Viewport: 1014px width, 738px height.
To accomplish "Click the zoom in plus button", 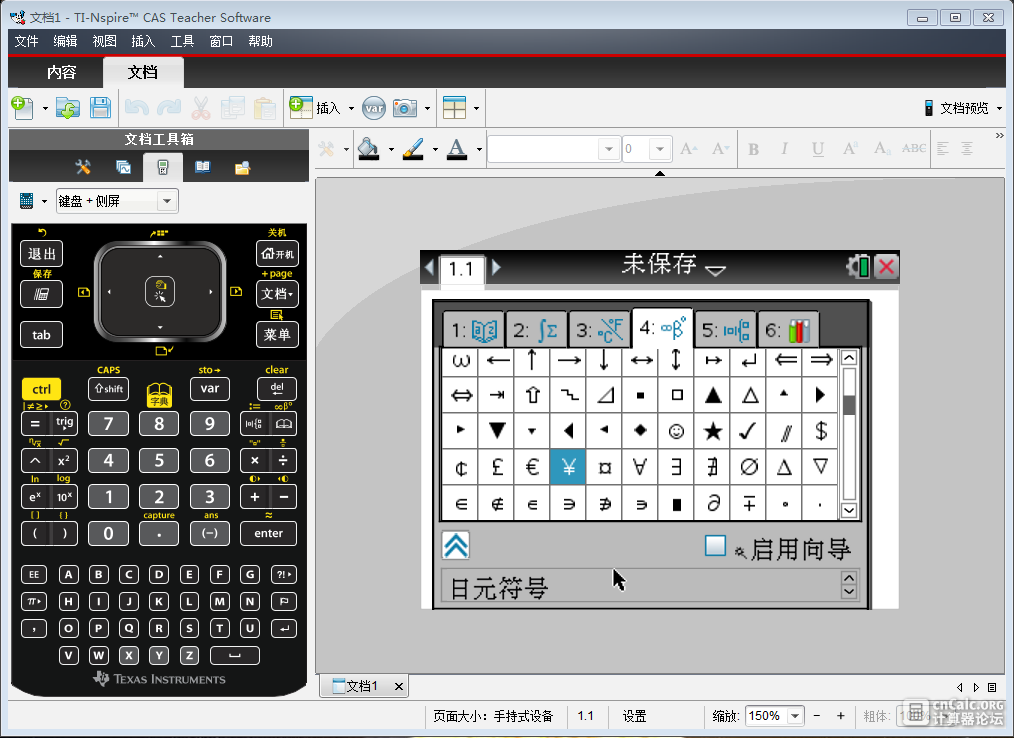I will point(840,716).
